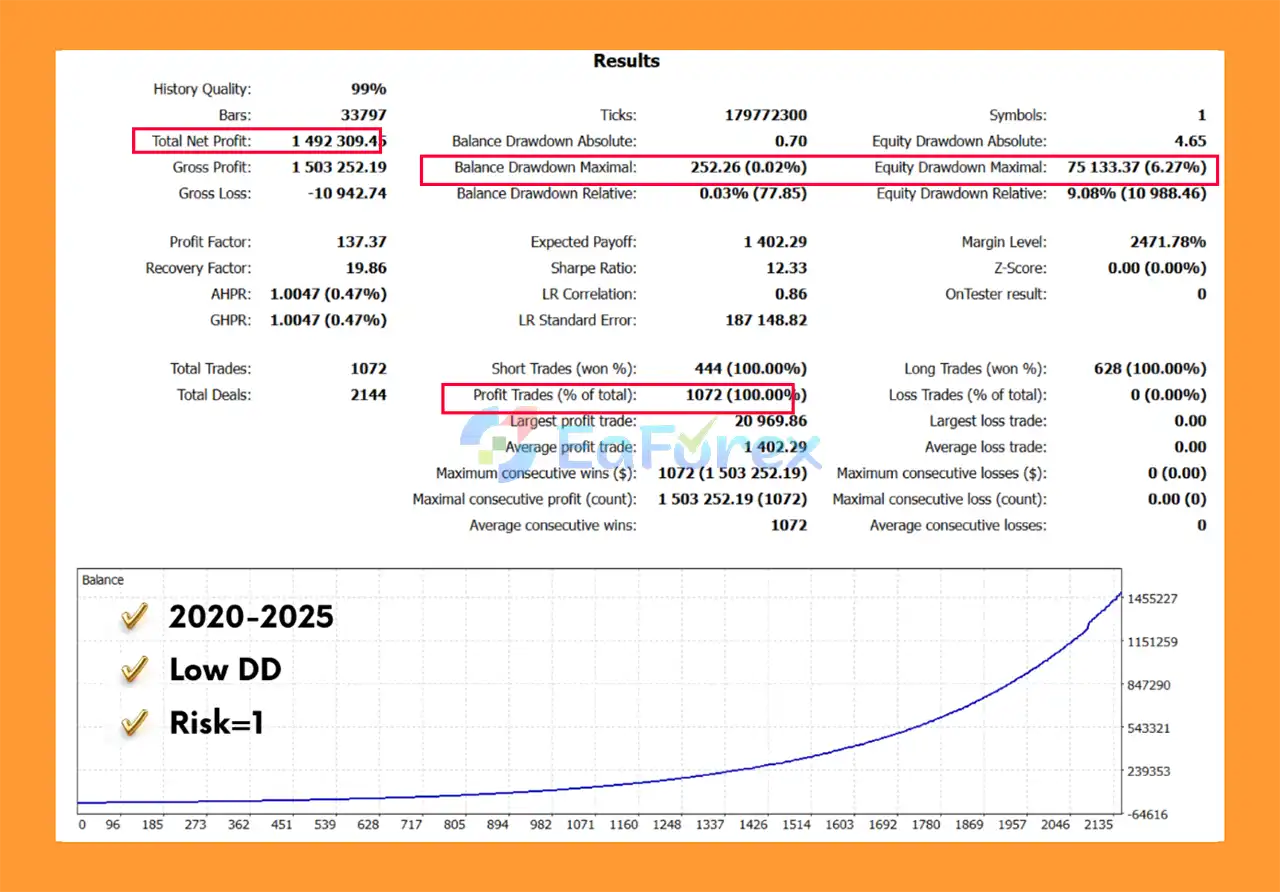Click the gold checkmark beside 2020-2025
Viewport: 1280px width, 892px height.
[133, 618]
